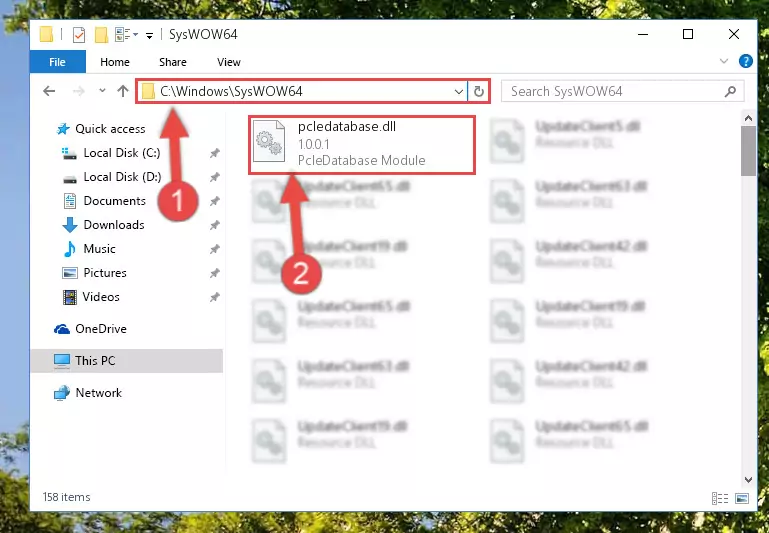Select the pcledatabase.dll file
The height and width of the screenshot is (533, 769).
point(362,144)
